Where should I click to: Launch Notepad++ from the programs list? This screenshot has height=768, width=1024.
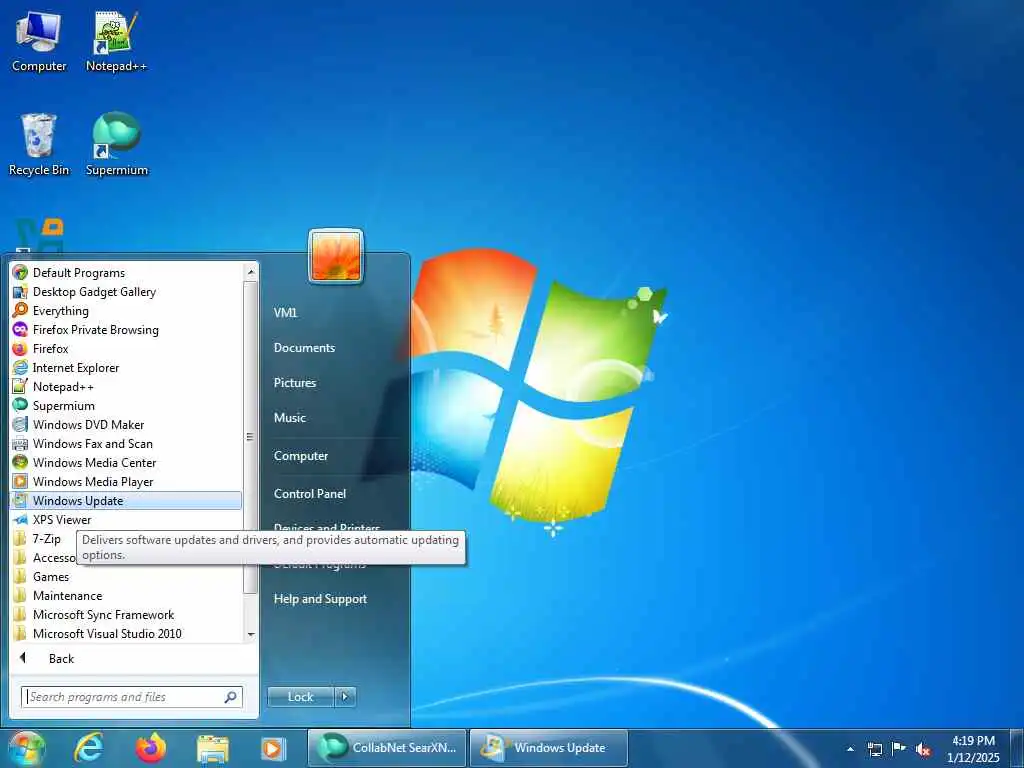click(x=126, y=387)
